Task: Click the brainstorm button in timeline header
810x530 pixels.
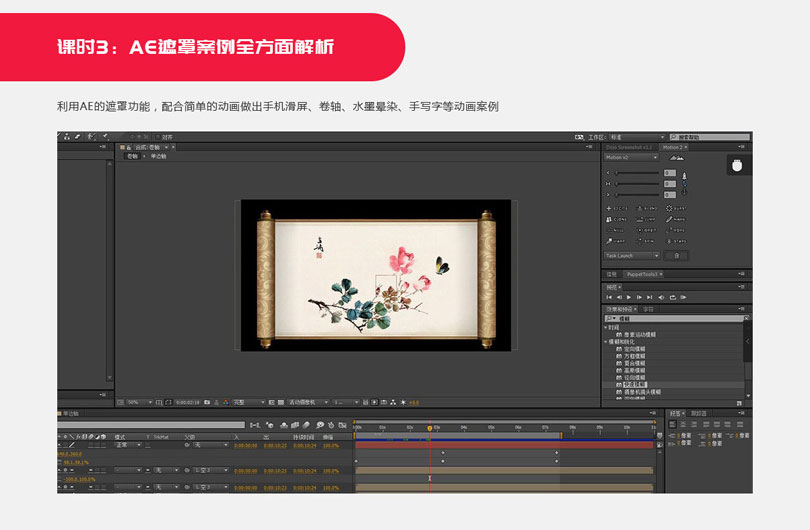Action: pyautogui.click(x=320, y=425)
